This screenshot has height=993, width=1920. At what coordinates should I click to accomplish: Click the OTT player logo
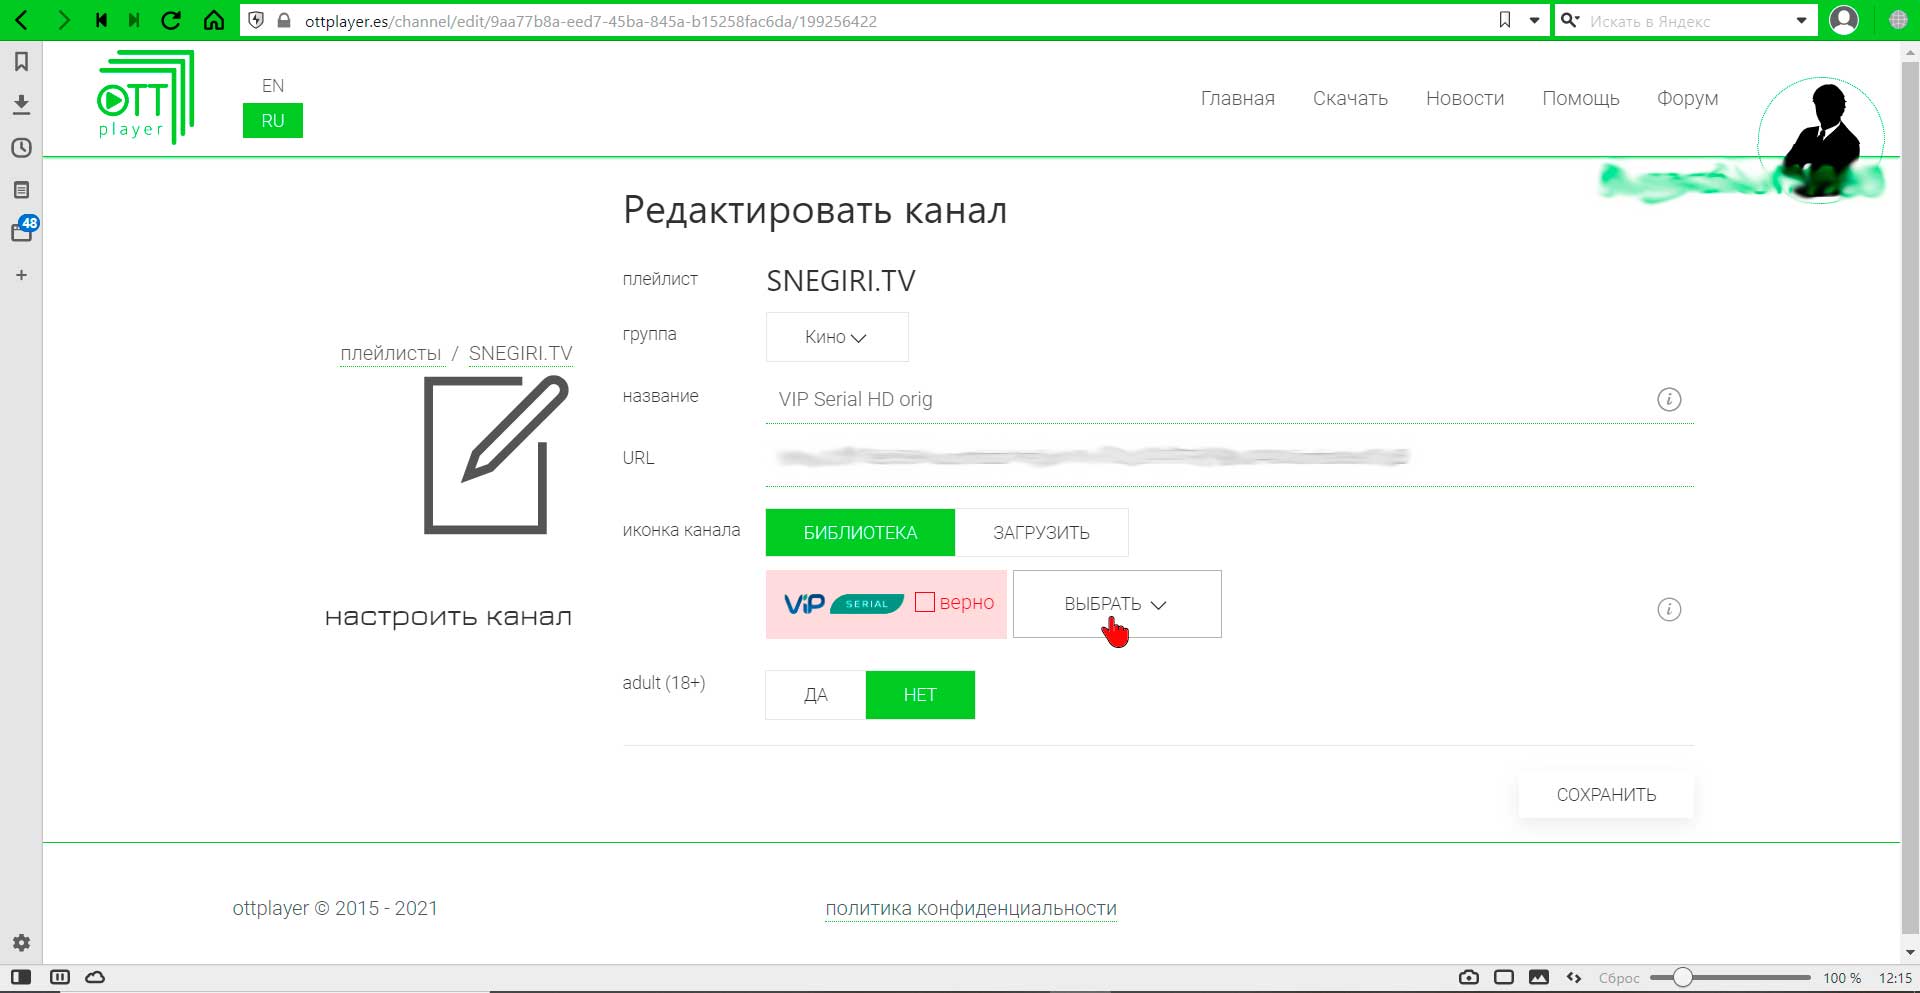(x=146, y=98)
